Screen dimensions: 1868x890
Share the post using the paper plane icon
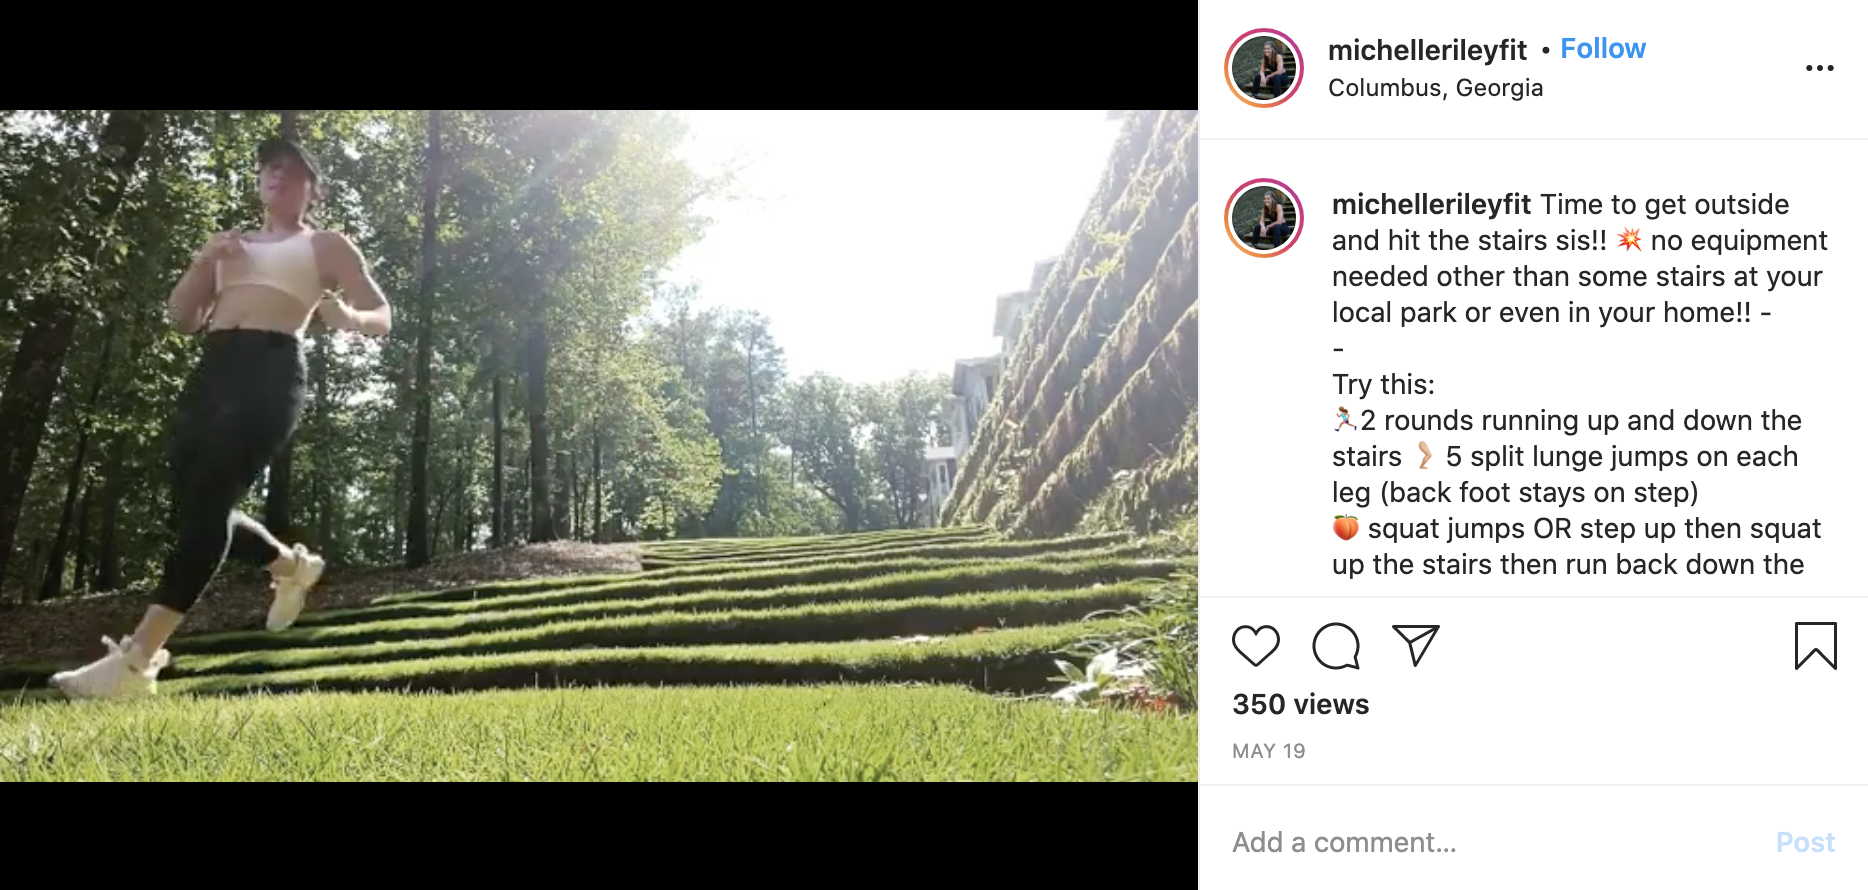1415,645
